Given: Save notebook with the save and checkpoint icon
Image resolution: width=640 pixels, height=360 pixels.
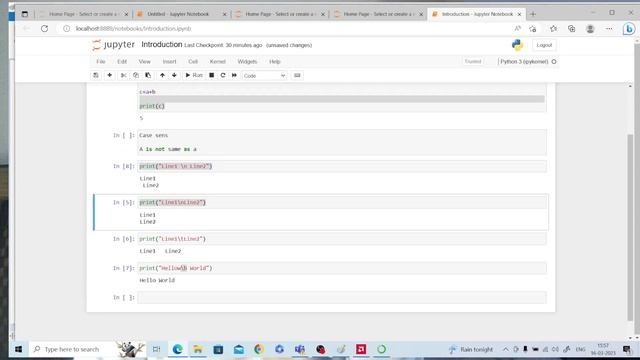Looking at the screenshot, I should (96, 76).
